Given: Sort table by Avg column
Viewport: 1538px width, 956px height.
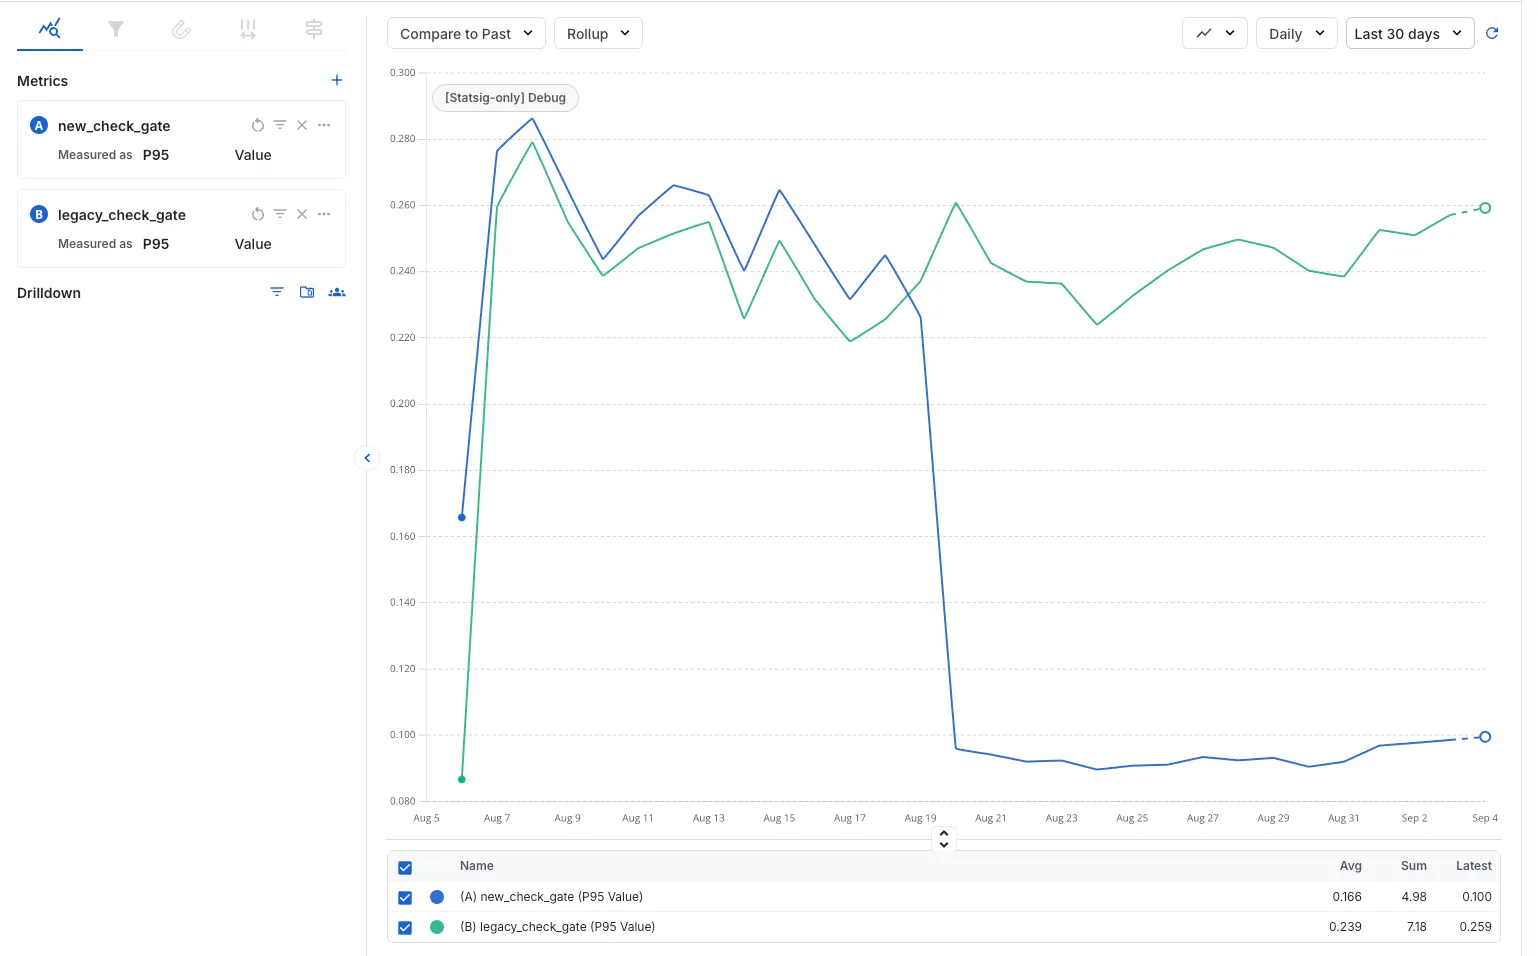Looking at the screenshot, I should 1350,866.
